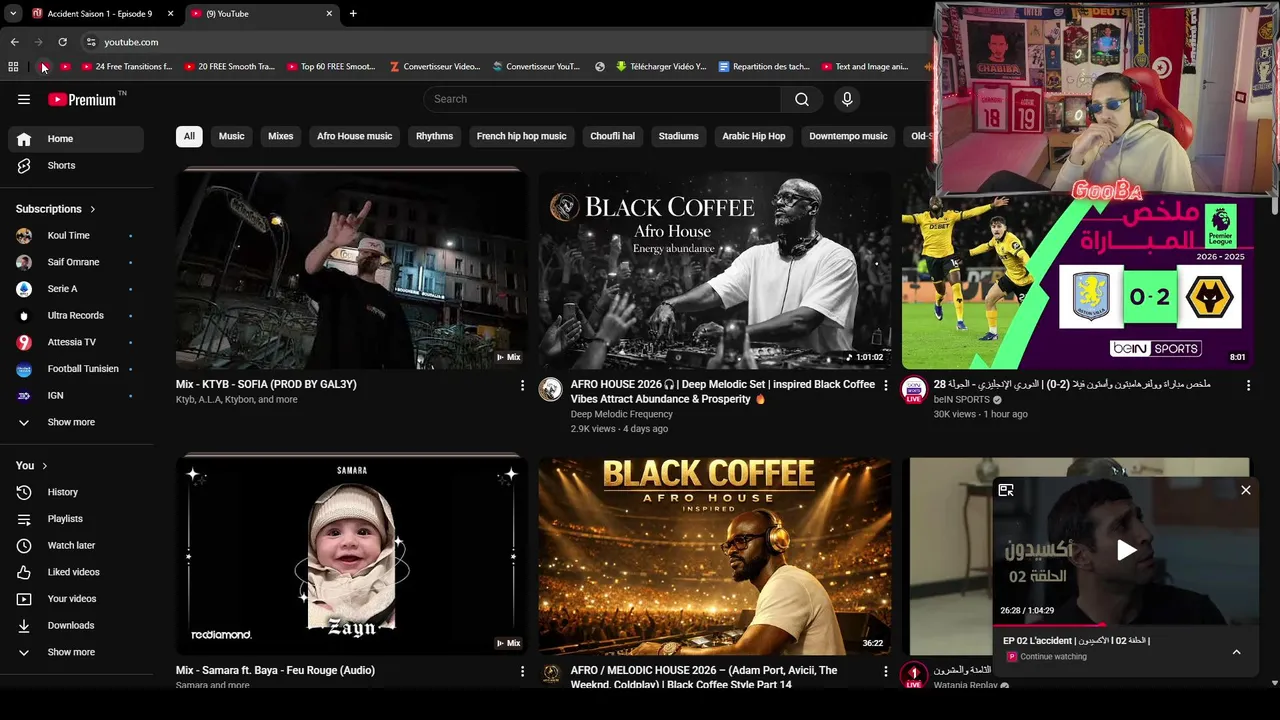
Task: Open the Repartition des tach bookmark
Action: [764, 67]
